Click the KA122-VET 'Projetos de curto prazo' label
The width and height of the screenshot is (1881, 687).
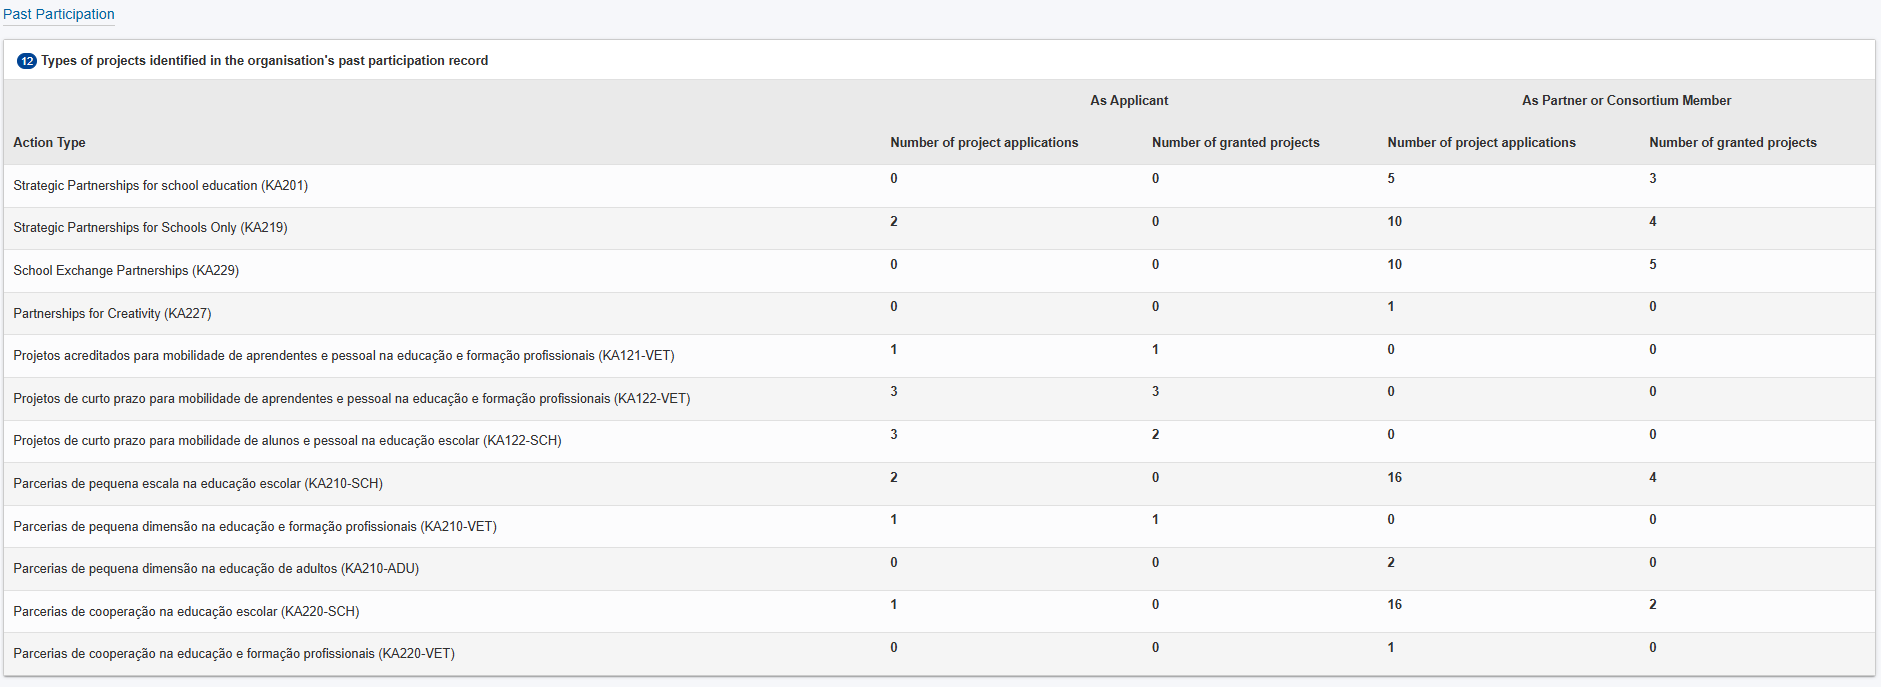(x=352, y=399)
